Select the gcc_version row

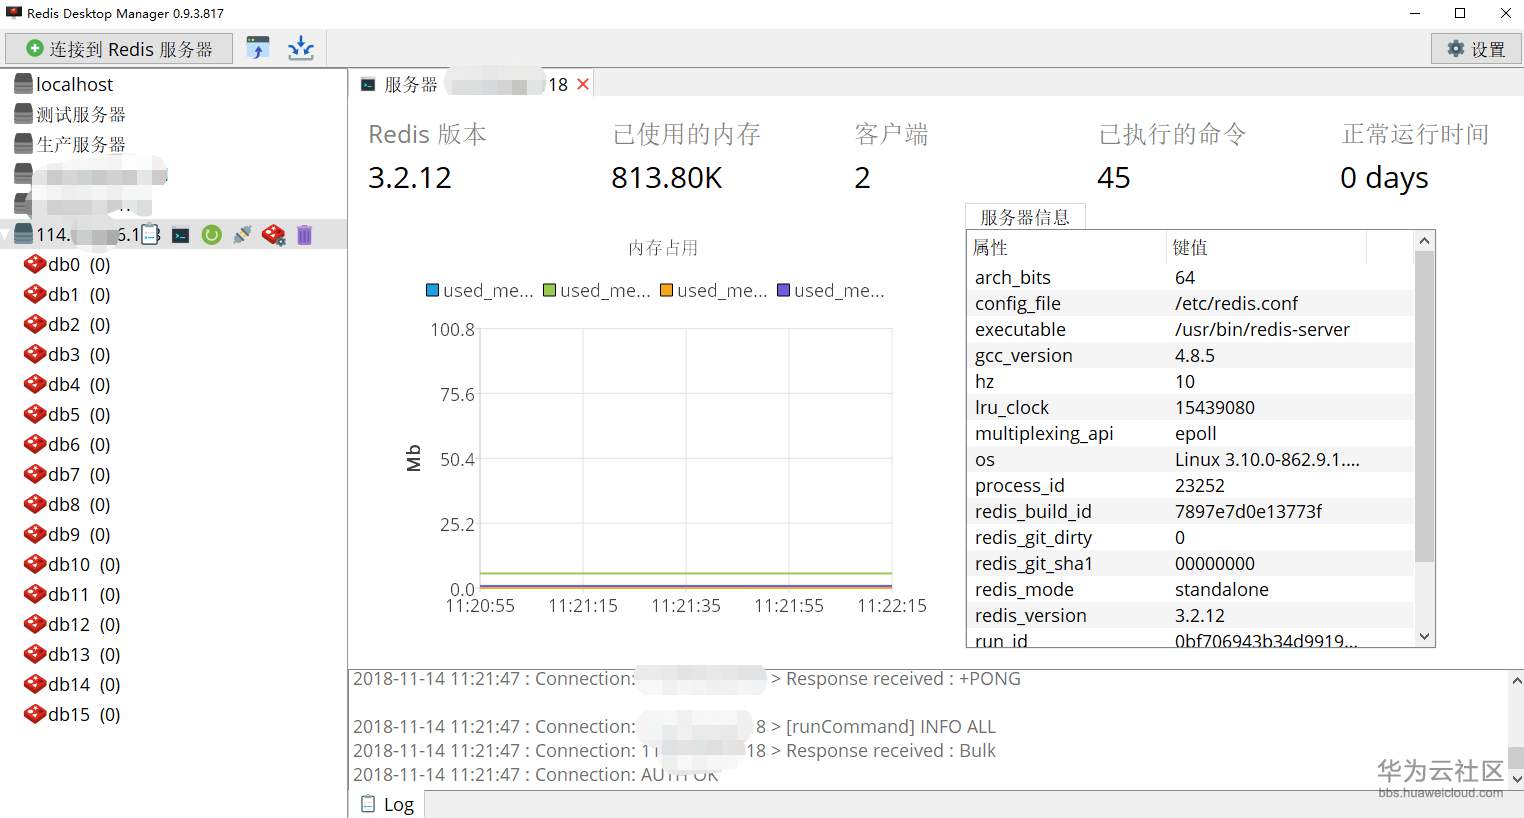1191,355
